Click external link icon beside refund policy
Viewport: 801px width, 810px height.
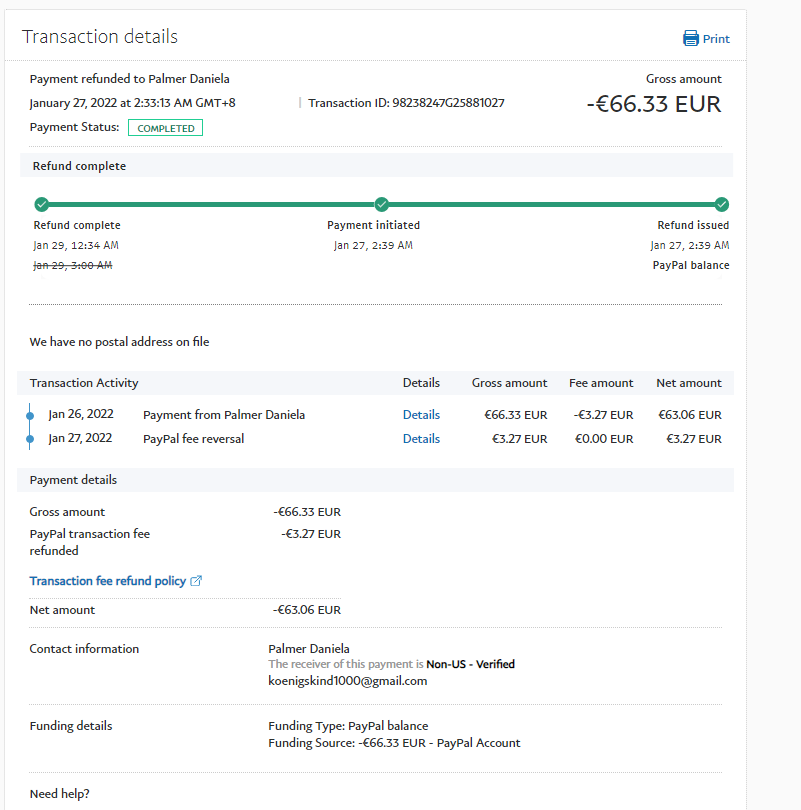click(196, 581)
